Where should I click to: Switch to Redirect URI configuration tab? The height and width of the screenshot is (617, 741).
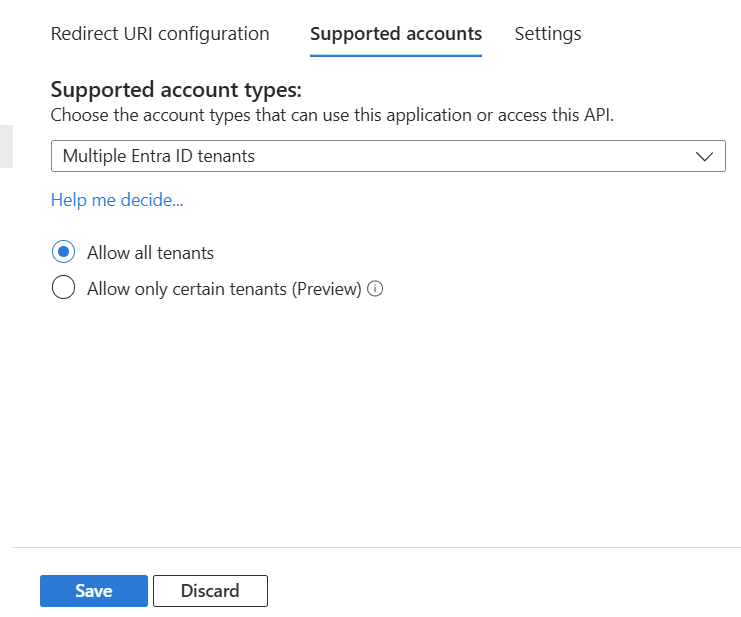point(160,34)
